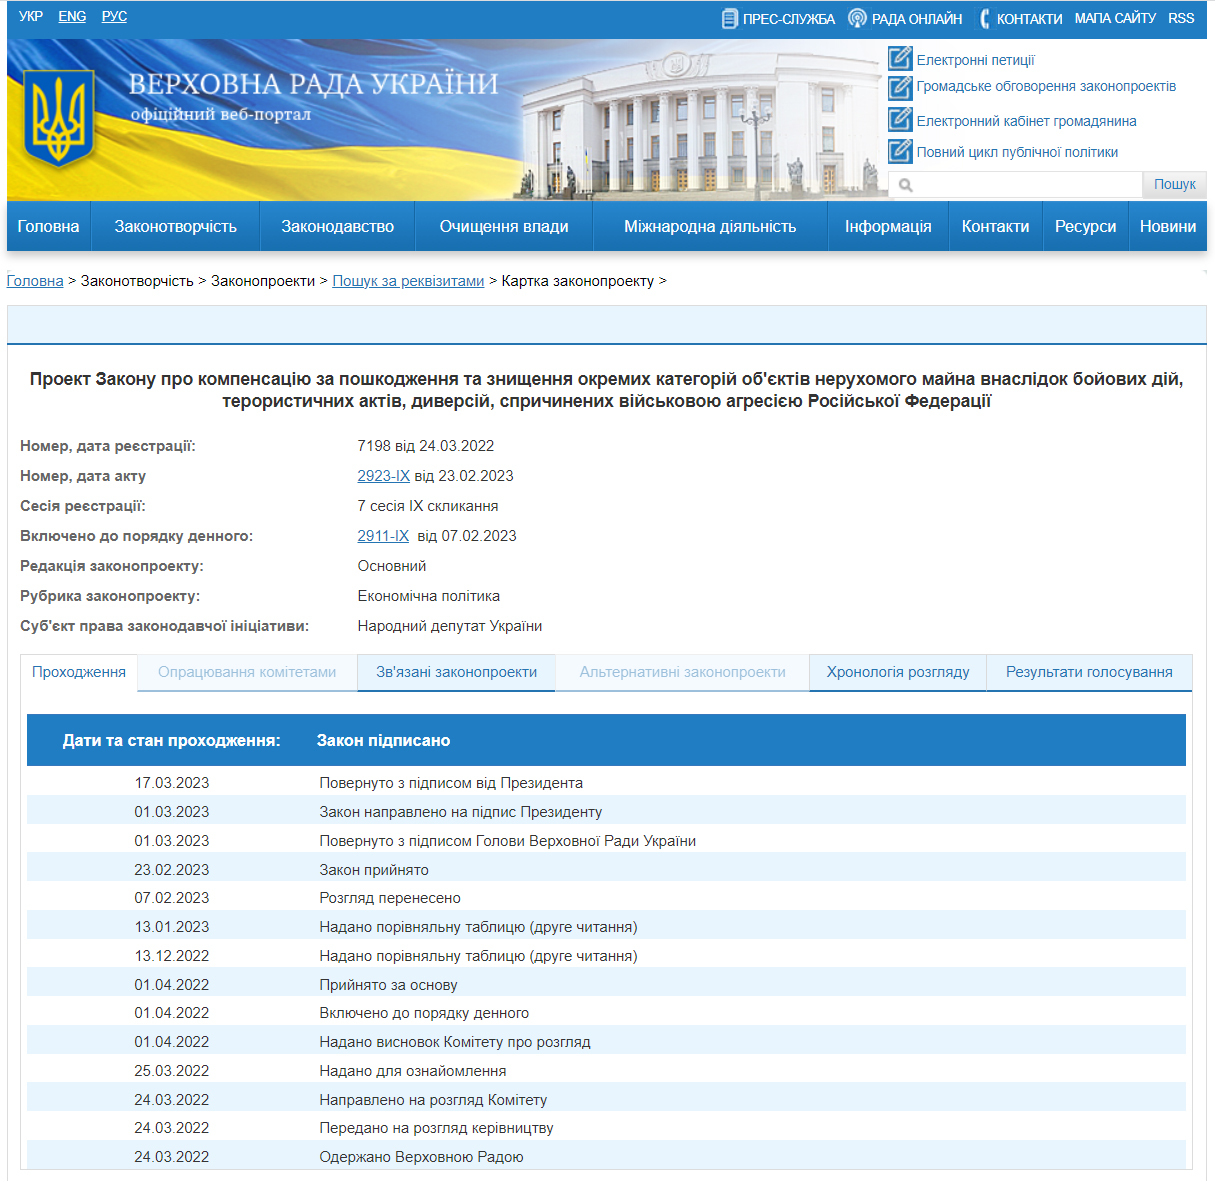Open МАПА САЙТУ link
Viewport: 1215px width, 1191px height.
(1115, 18)
